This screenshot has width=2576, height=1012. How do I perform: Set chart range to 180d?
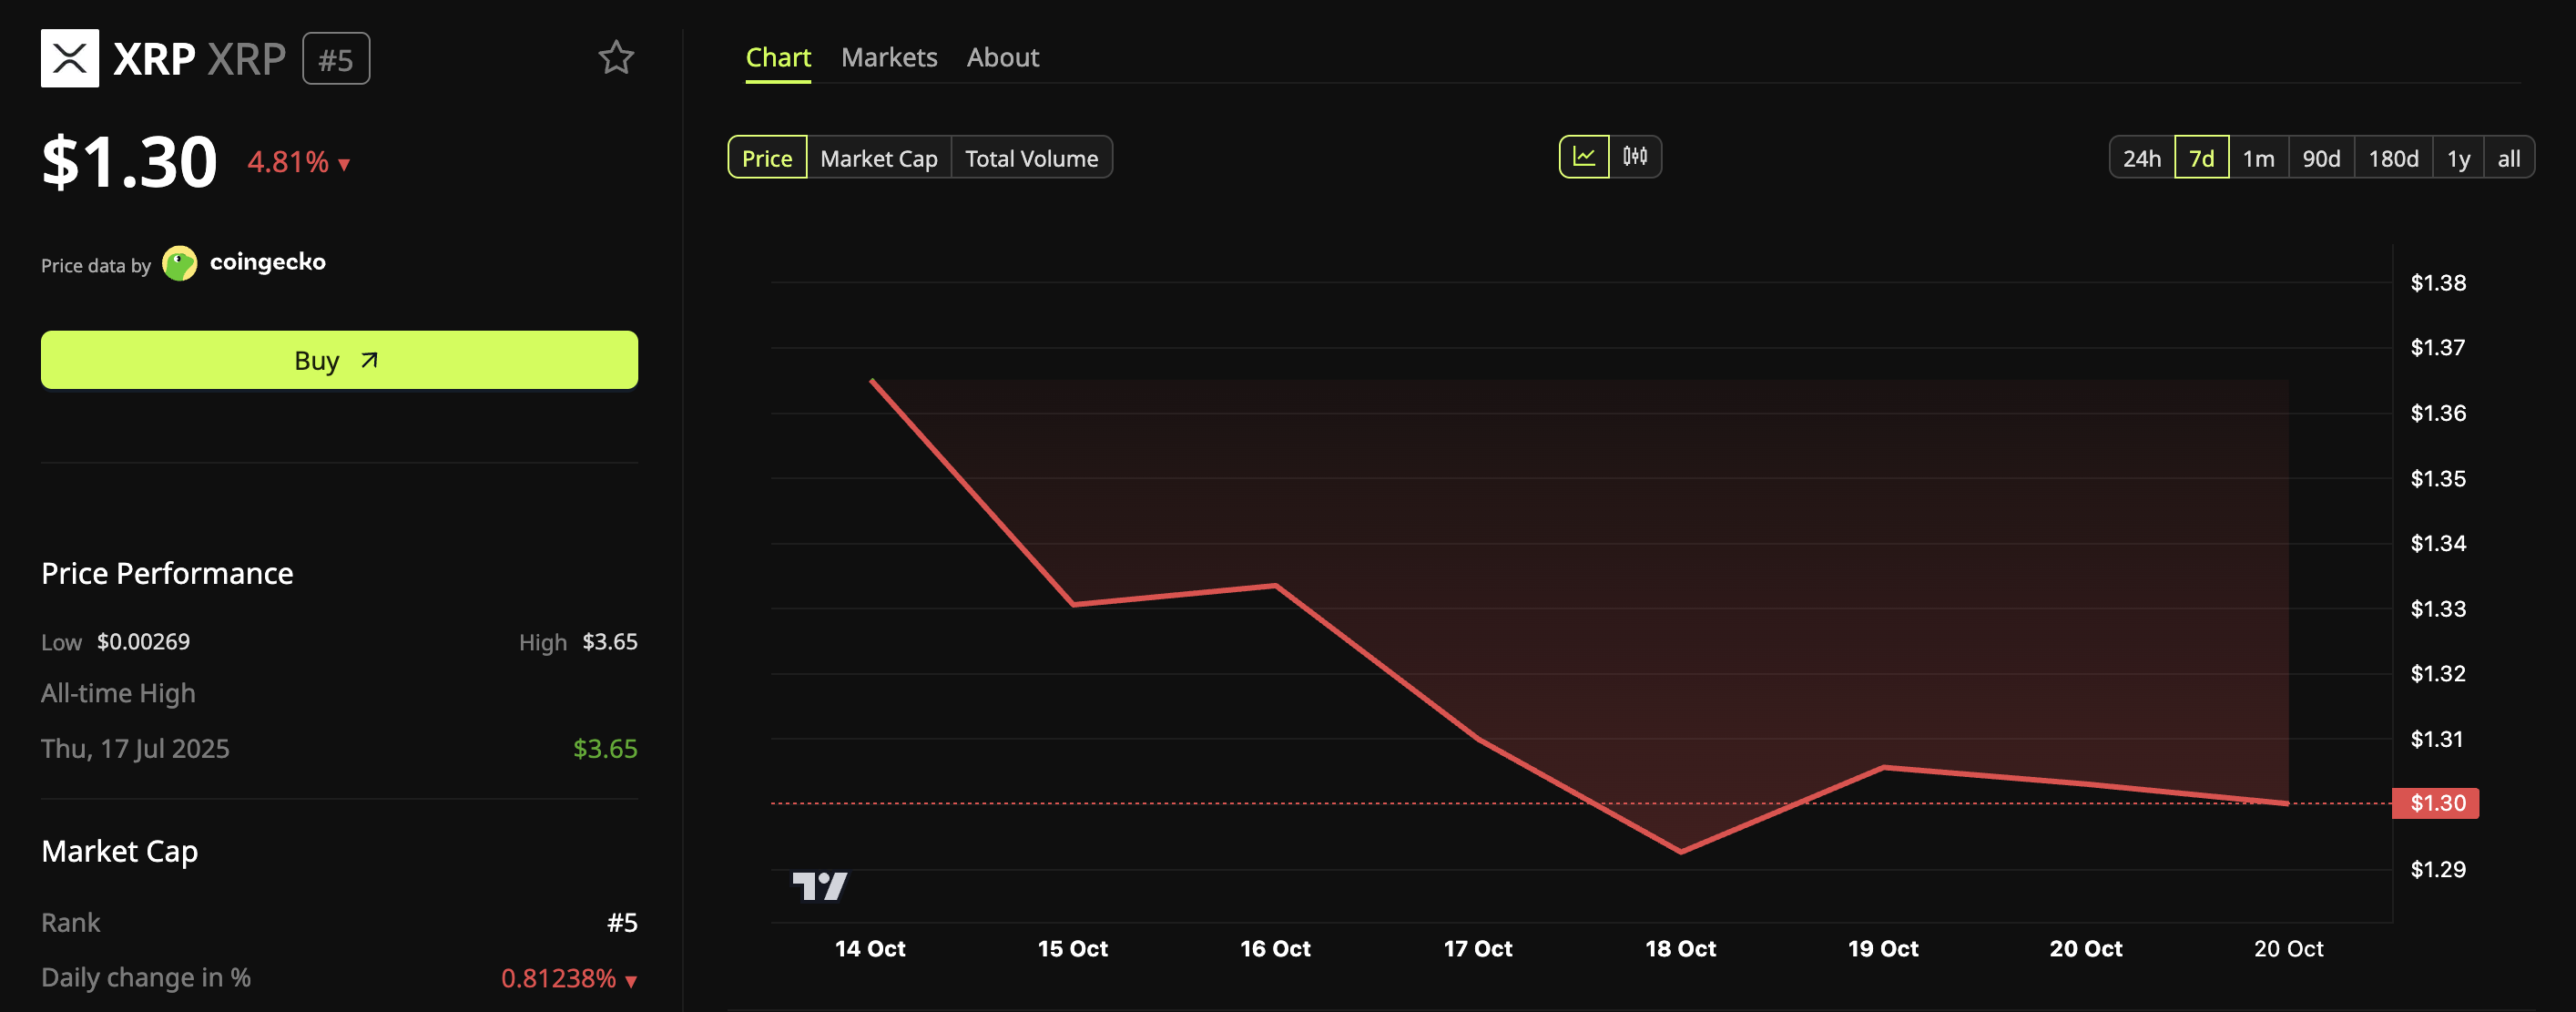click(2393, 157)
